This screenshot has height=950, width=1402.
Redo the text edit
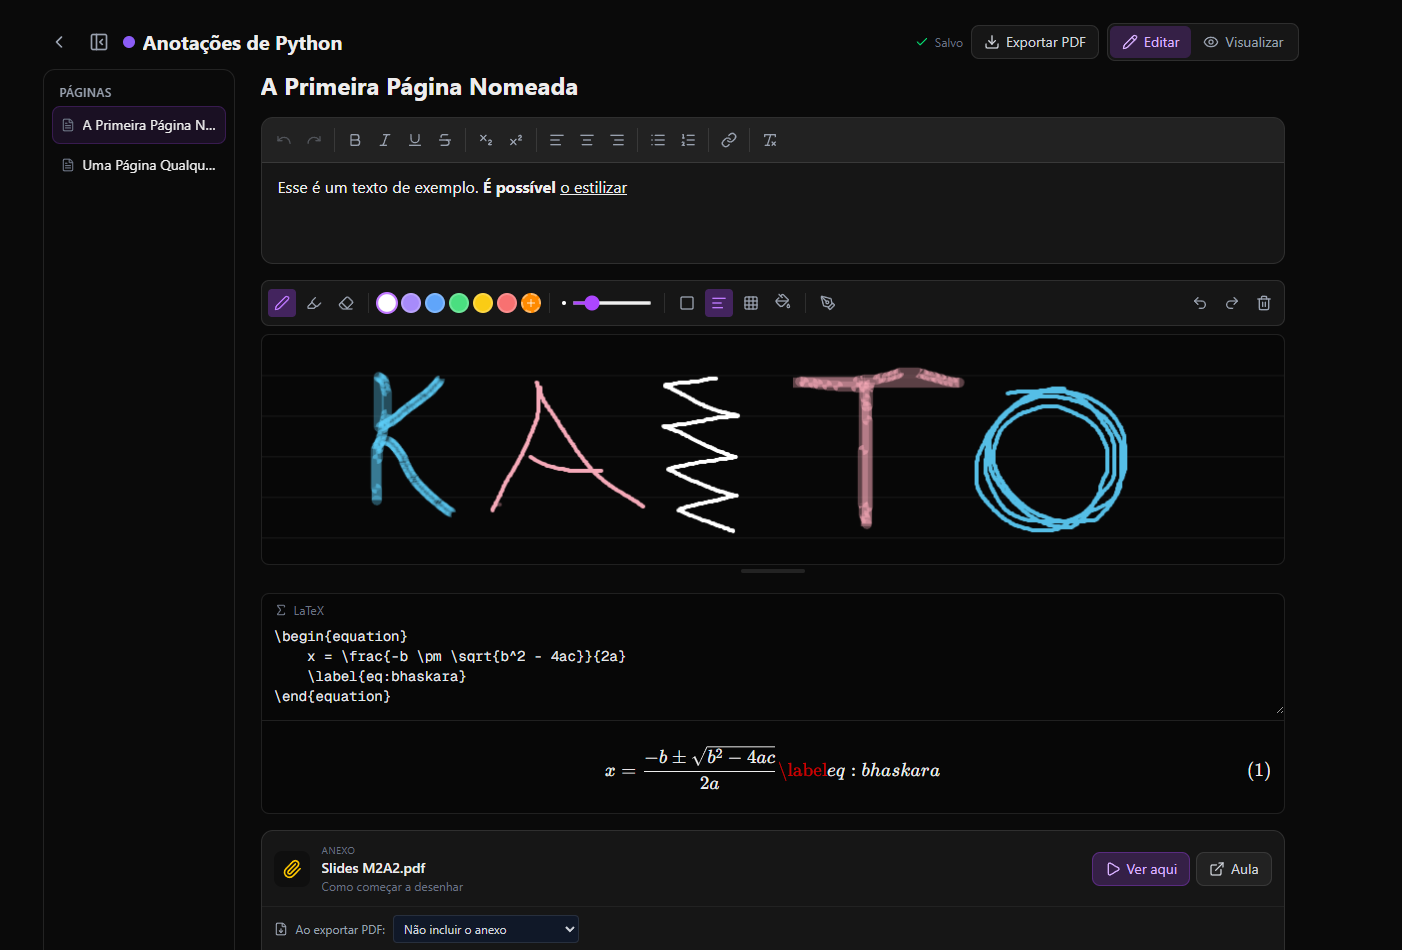point(314,140)
